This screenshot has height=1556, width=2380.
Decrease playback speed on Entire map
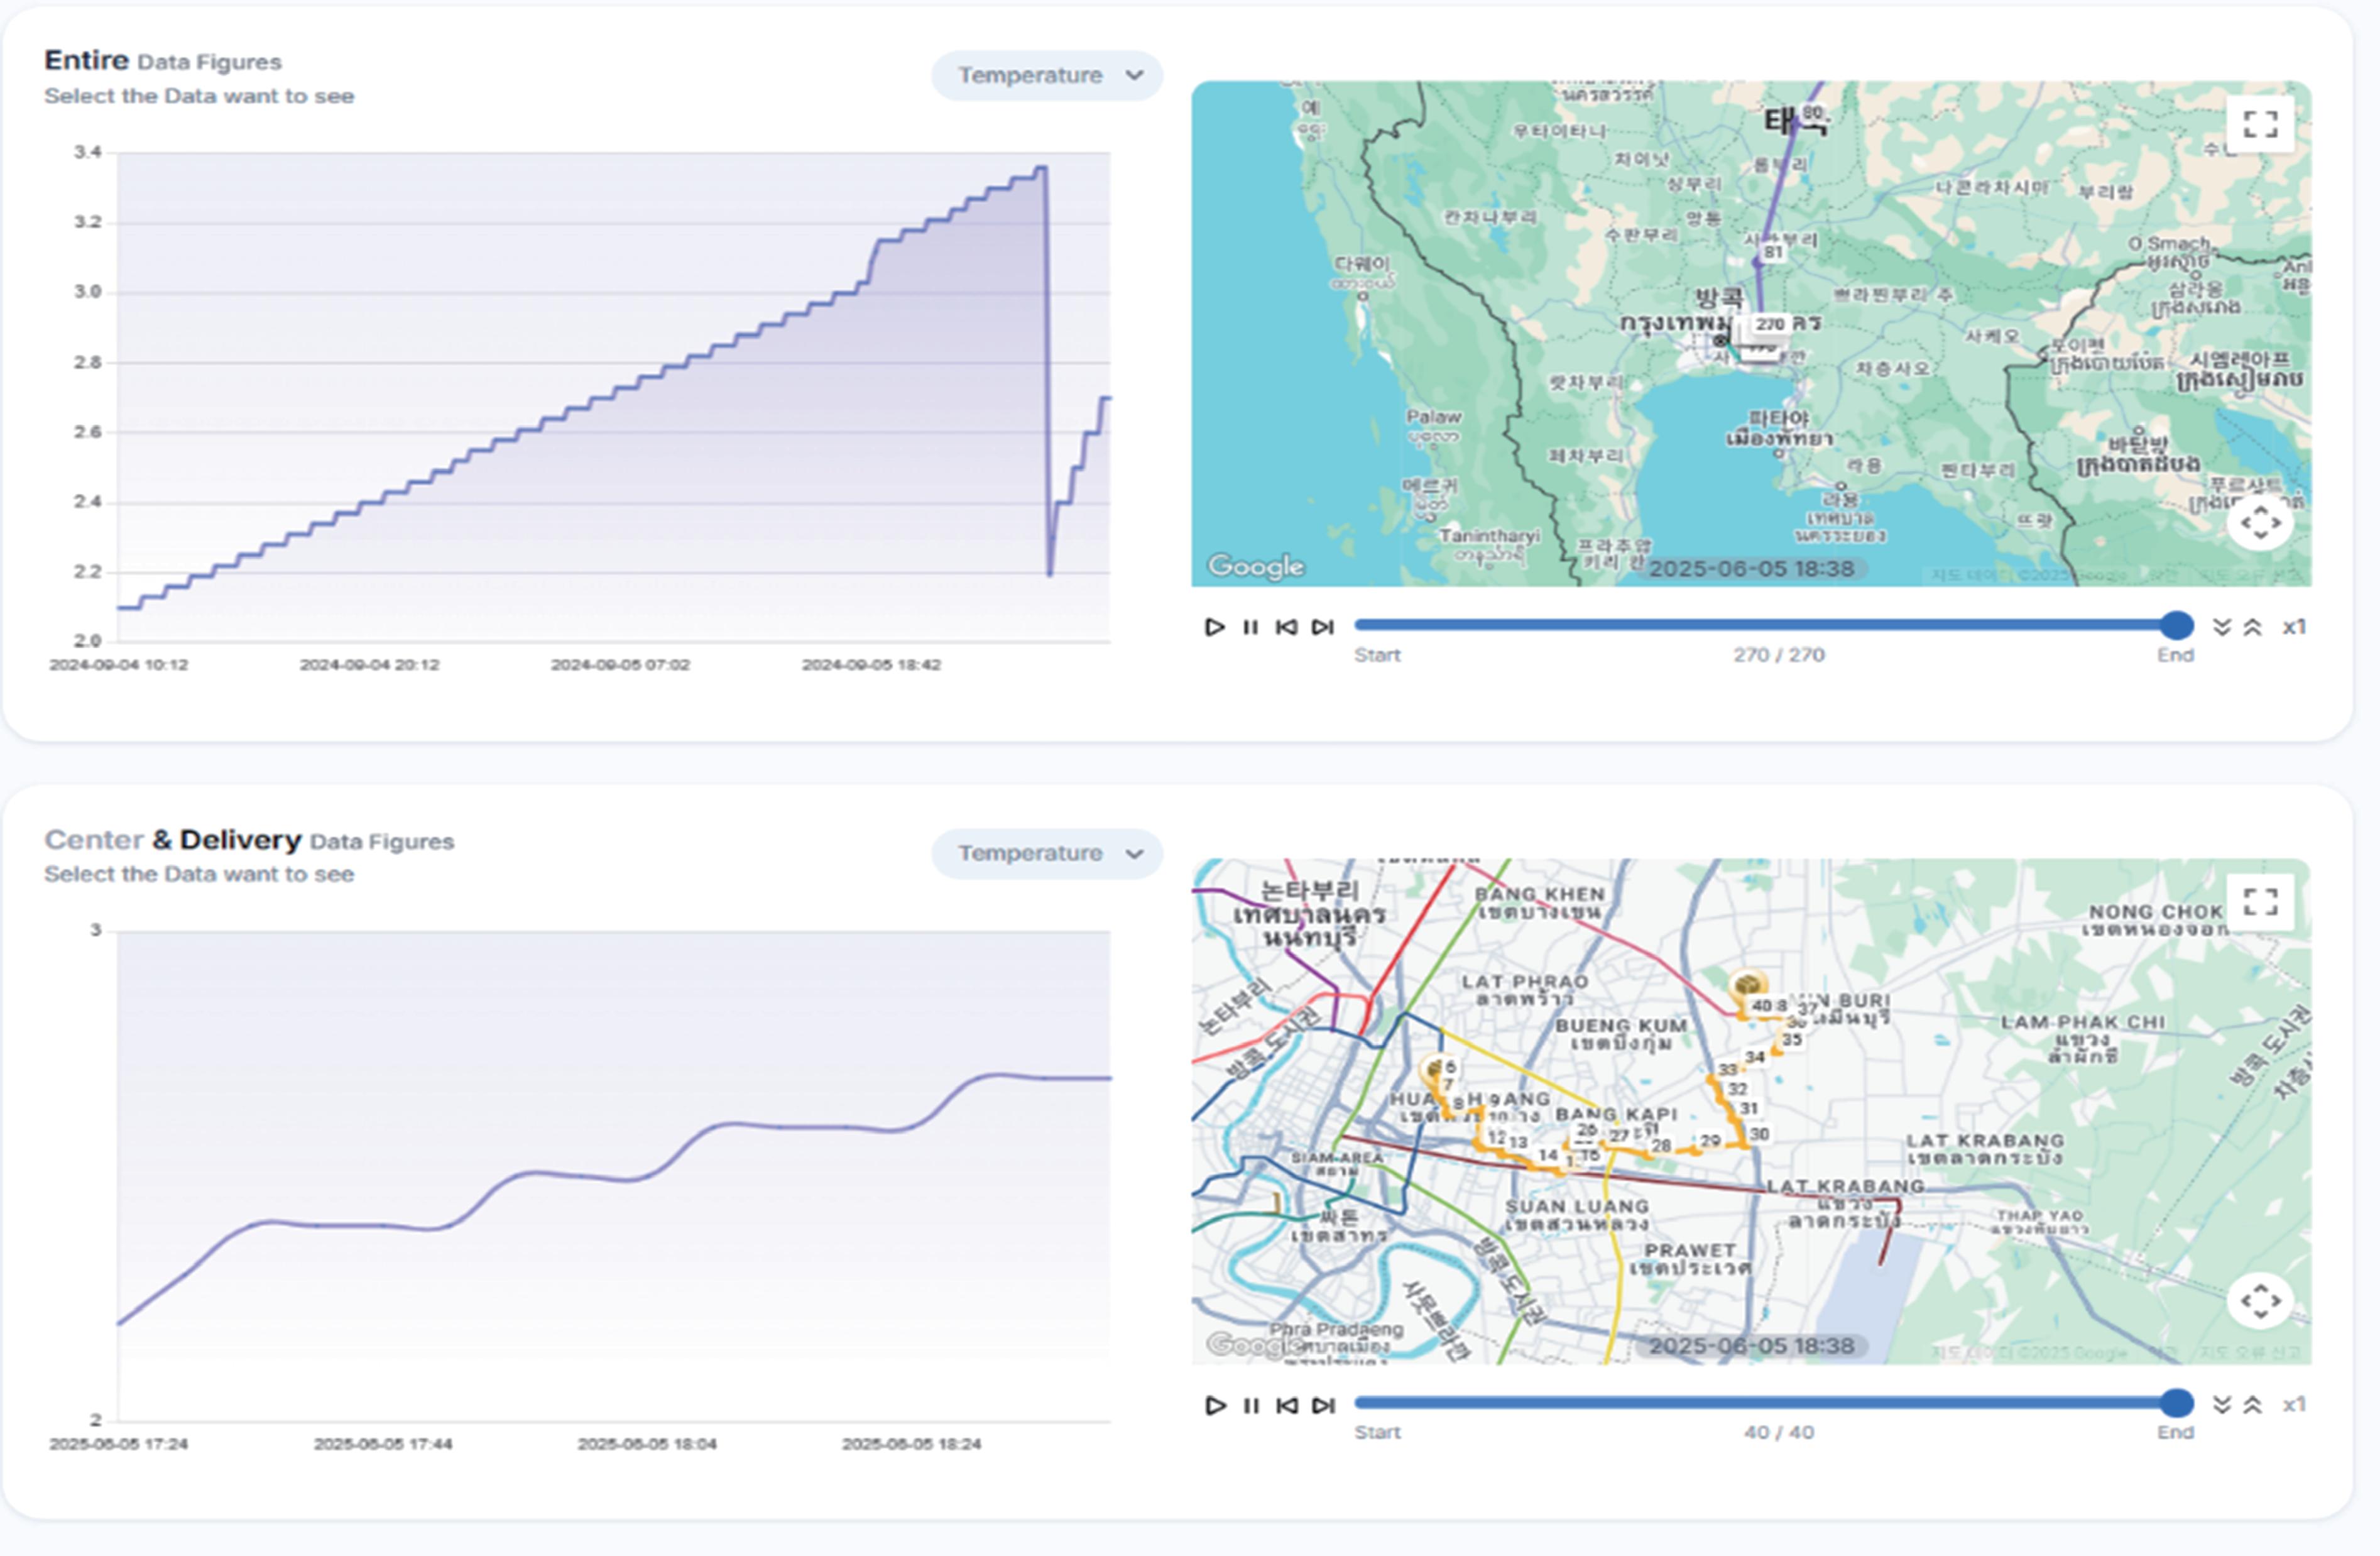pyautogui.click(x=2221, y=627)
